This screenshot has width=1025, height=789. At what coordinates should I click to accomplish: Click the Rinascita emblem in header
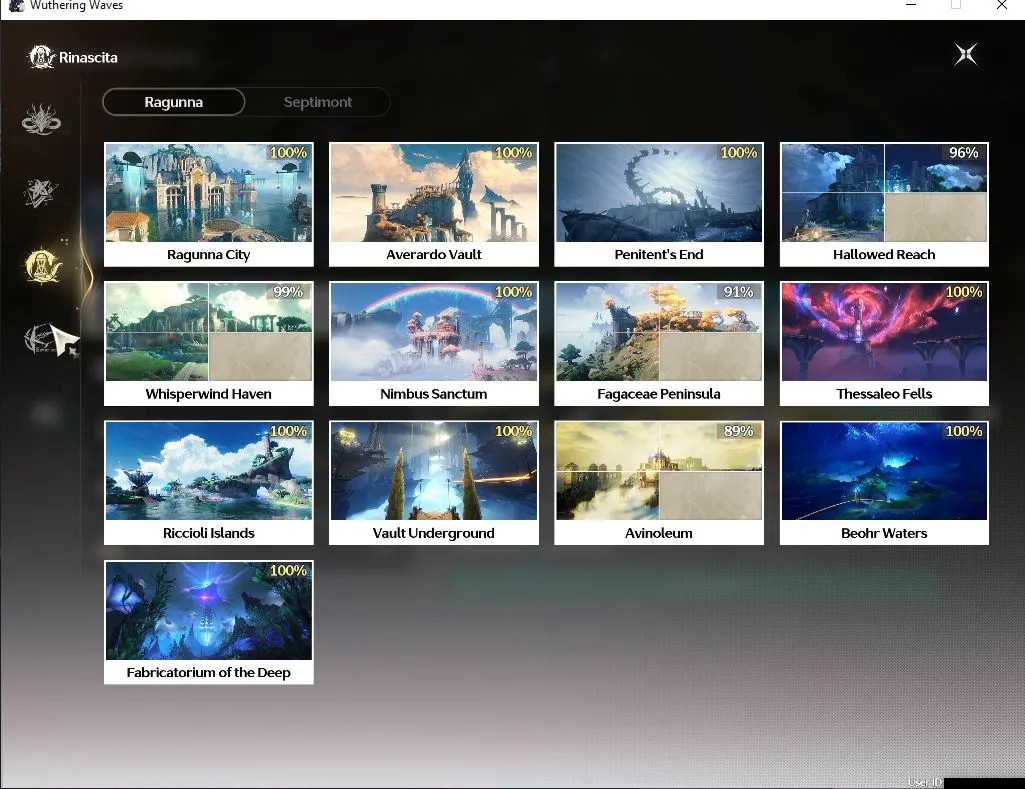coord(41,57)
